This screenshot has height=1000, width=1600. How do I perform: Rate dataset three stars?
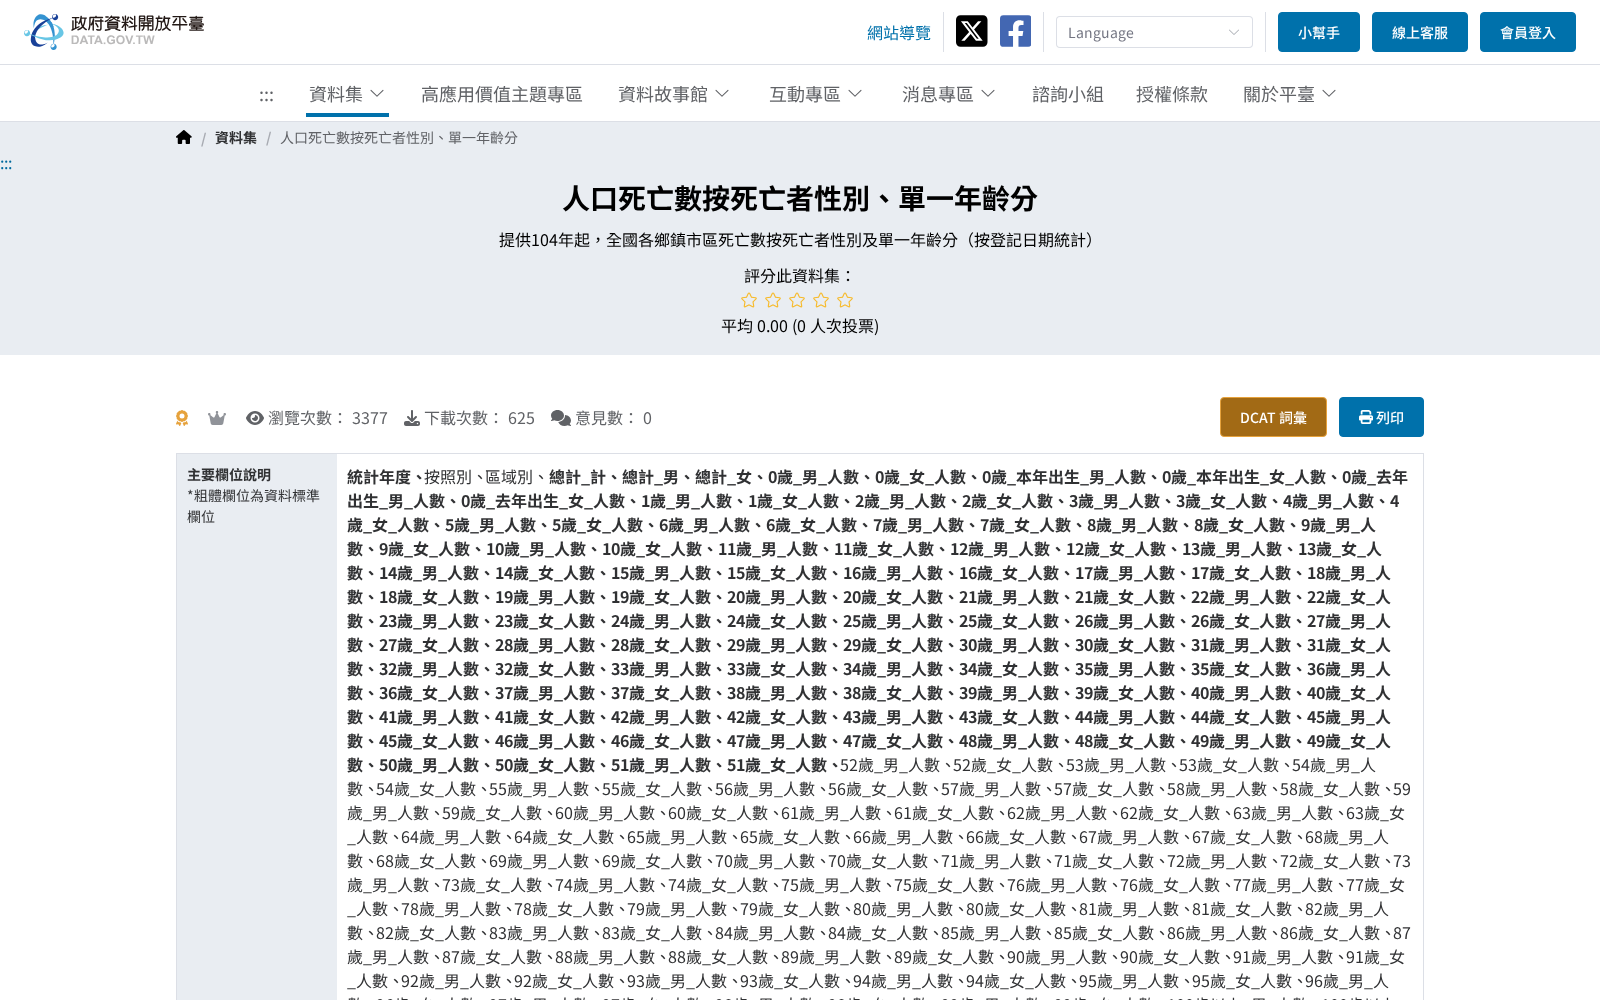797,300
